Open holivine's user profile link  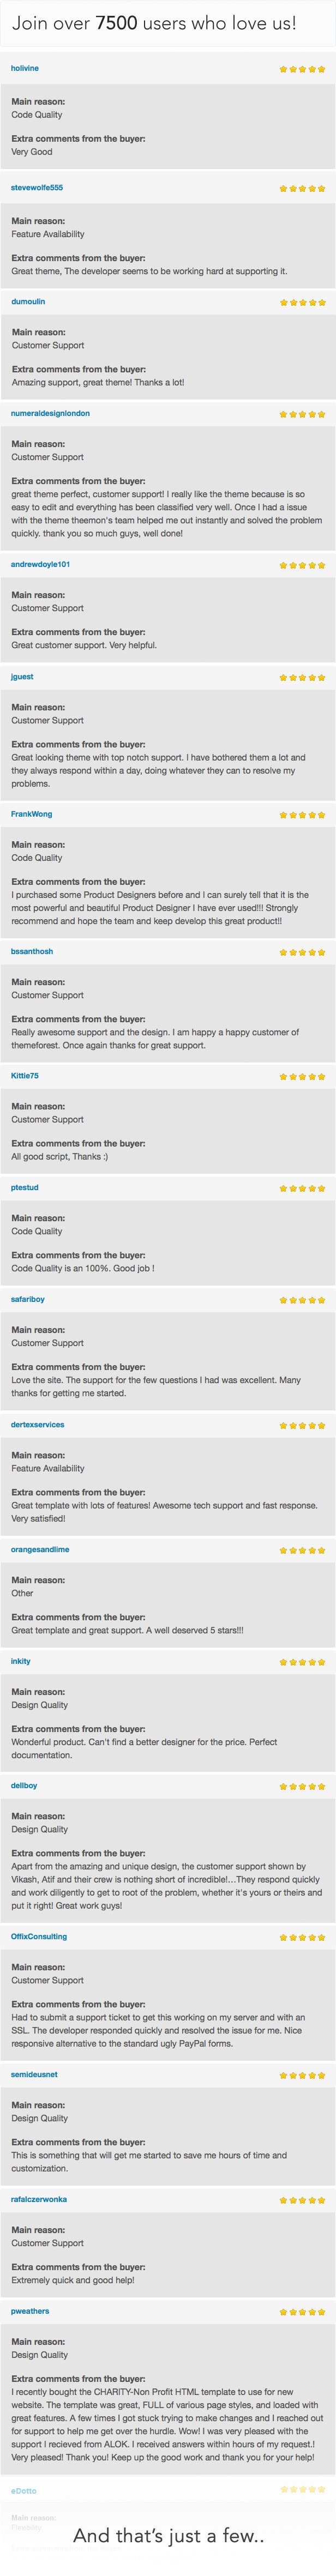pos(25,68)
